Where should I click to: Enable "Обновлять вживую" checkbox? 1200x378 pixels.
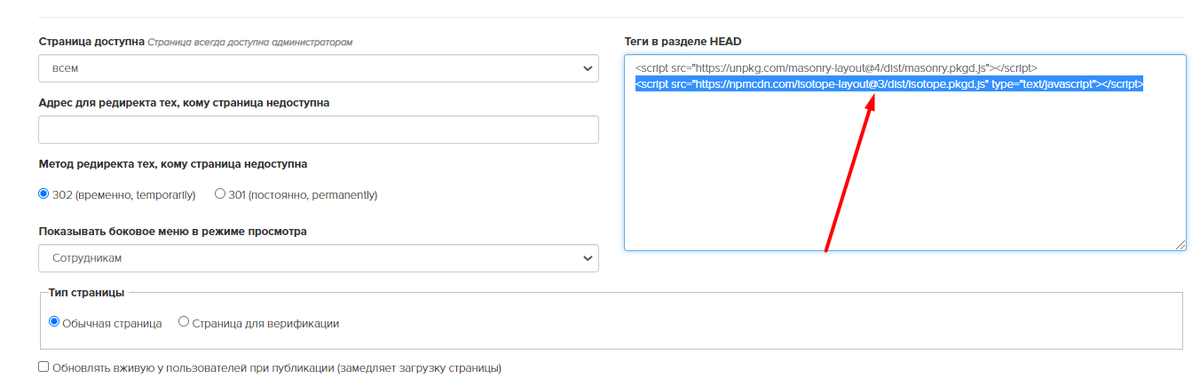[x=44, y=367]
